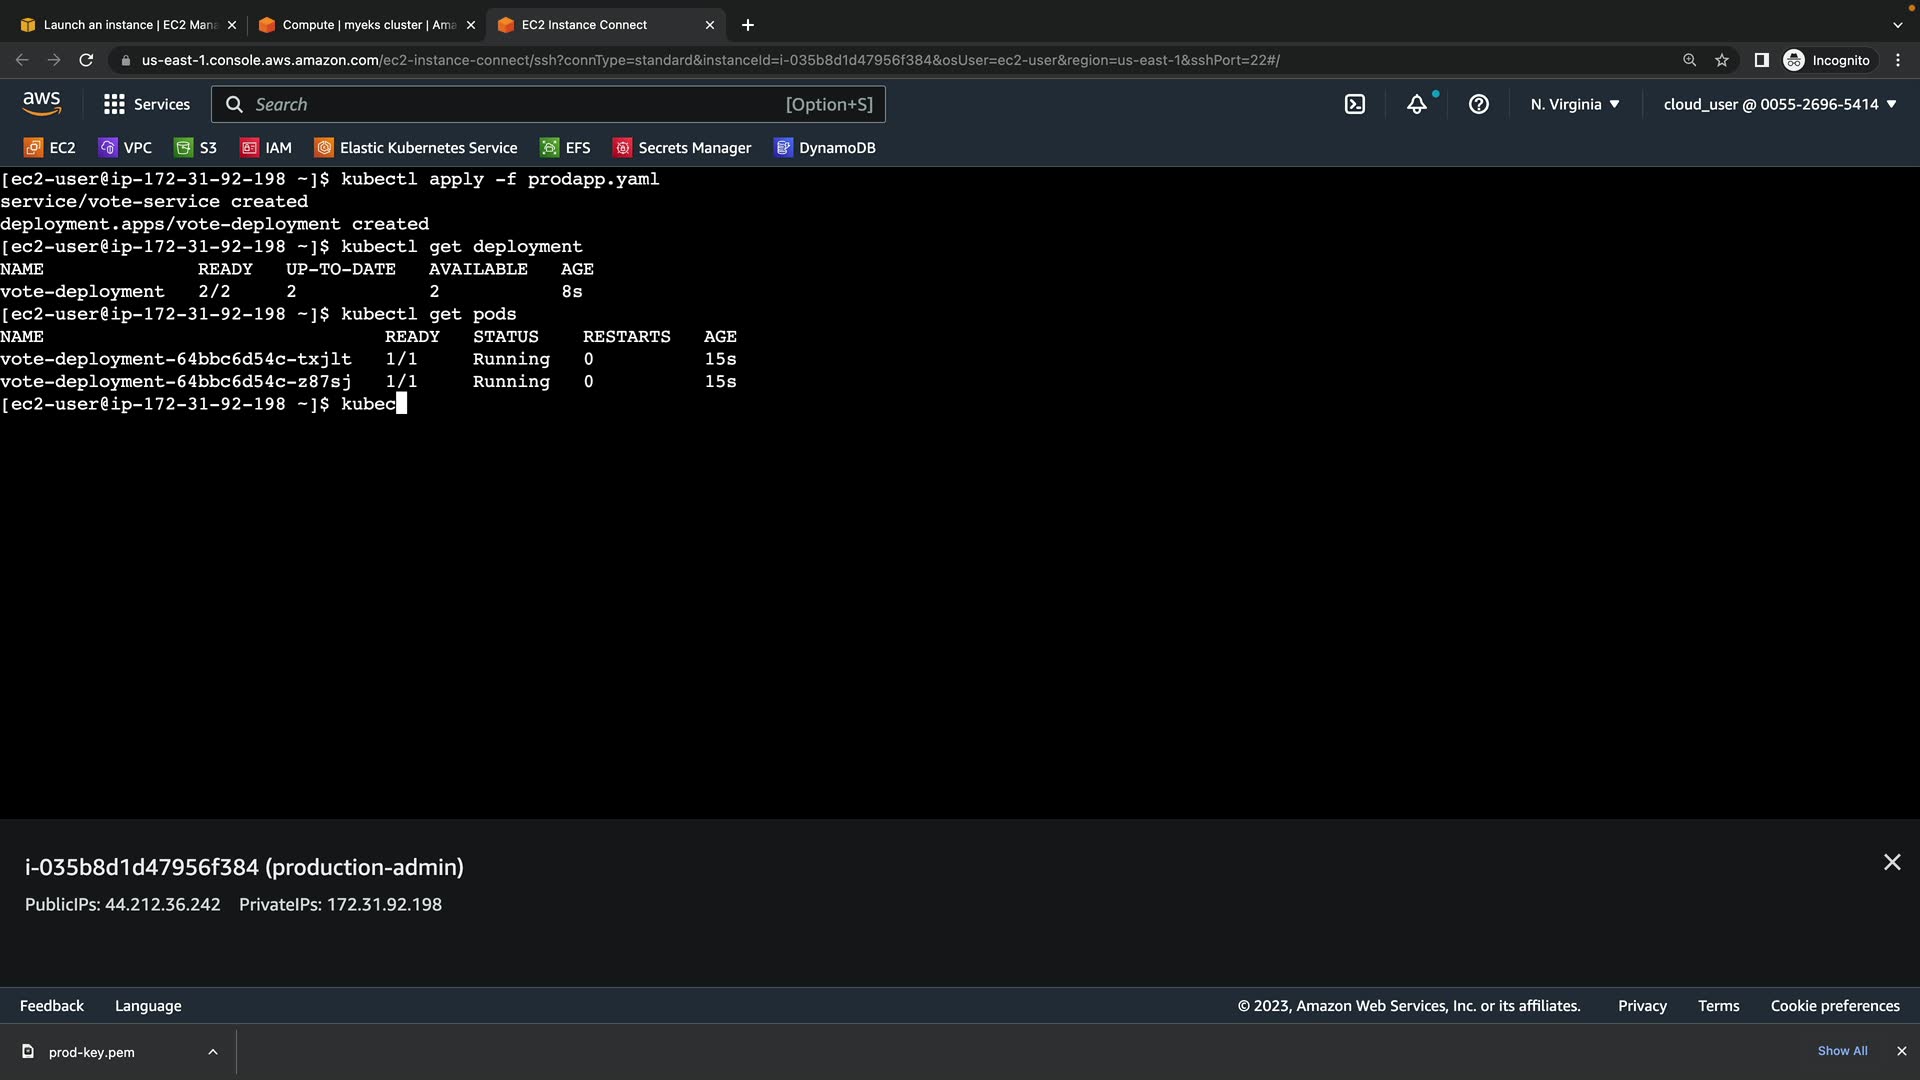Image resolution: width=1920 pixels, height=1080 pixels.
Task: Reload the browser page
Action: (x=86, y=60)
